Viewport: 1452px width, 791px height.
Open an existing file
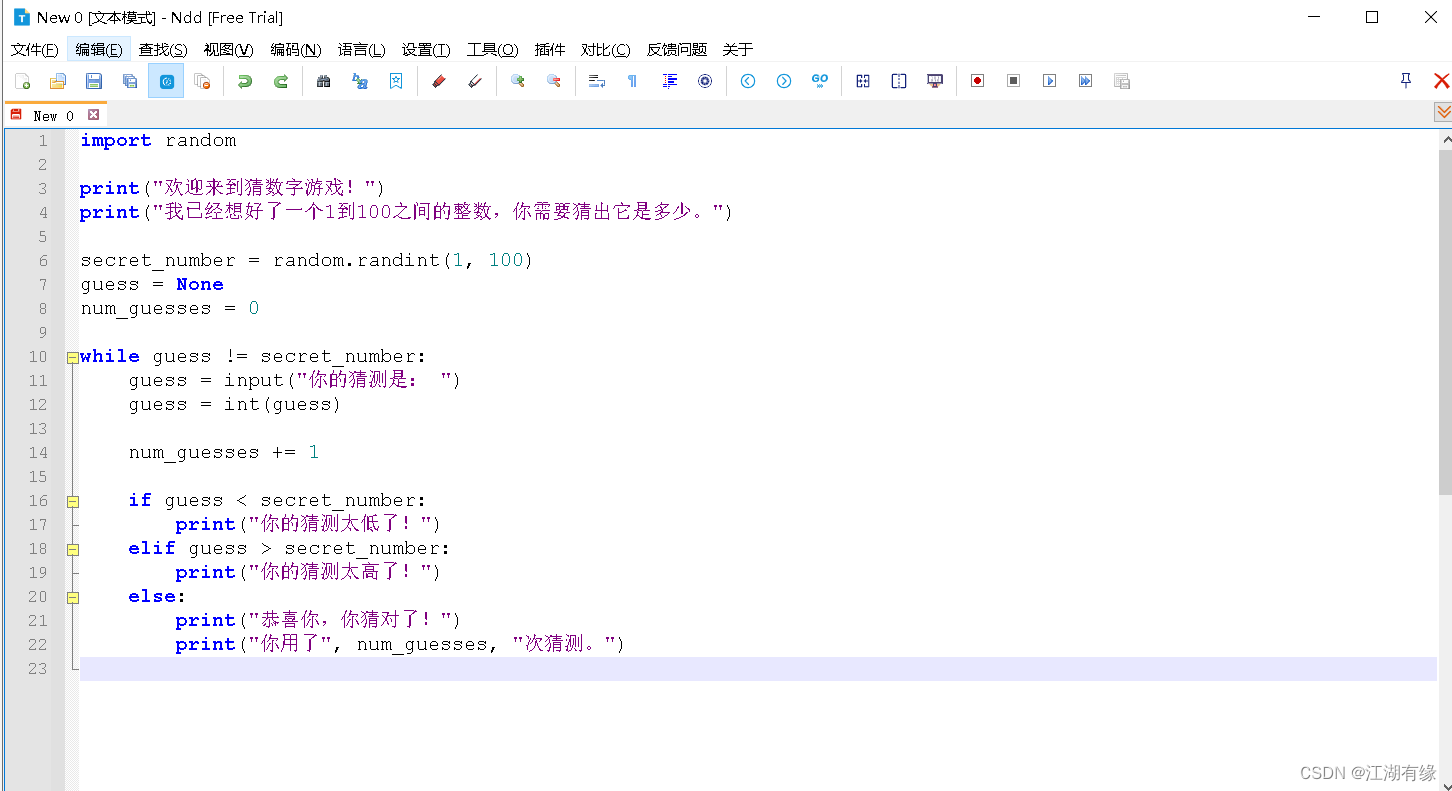[x=57, y=81]
